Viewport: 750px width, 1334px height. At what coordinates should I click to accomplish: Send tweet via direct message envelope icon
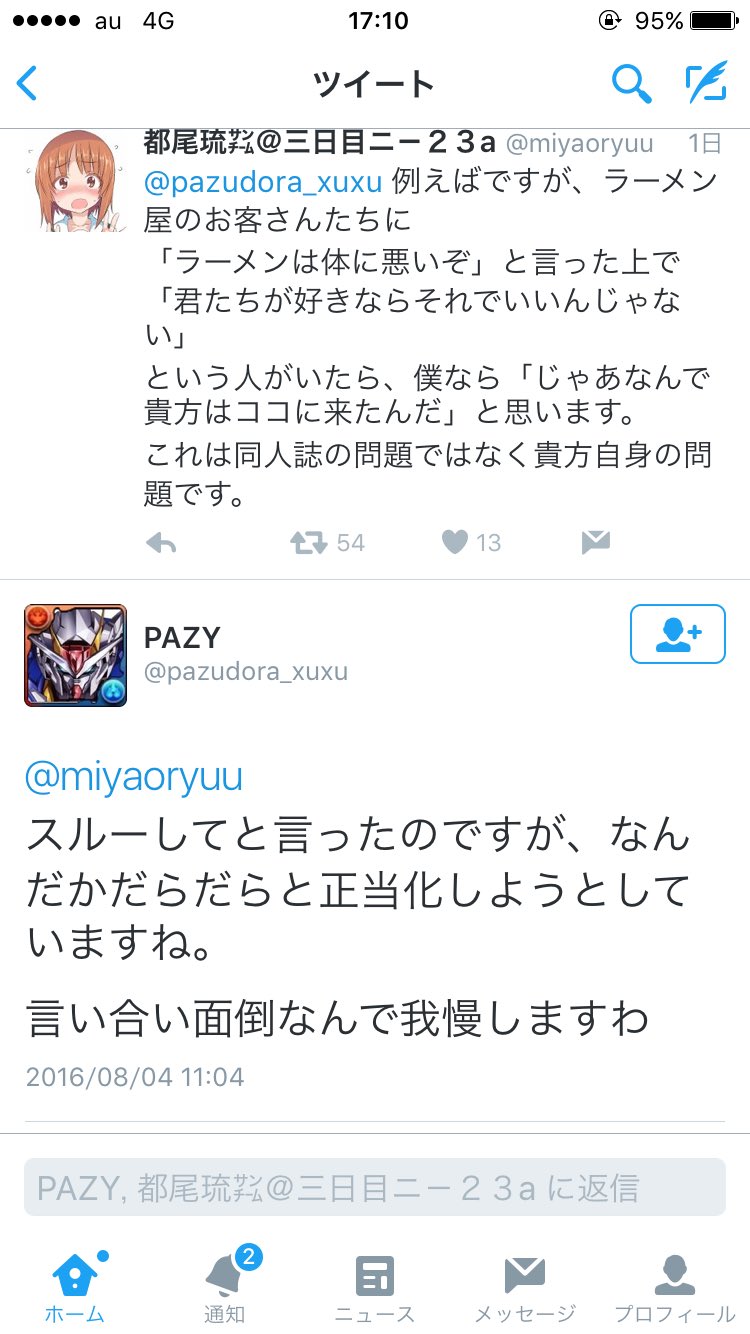[x=595, y=543]
